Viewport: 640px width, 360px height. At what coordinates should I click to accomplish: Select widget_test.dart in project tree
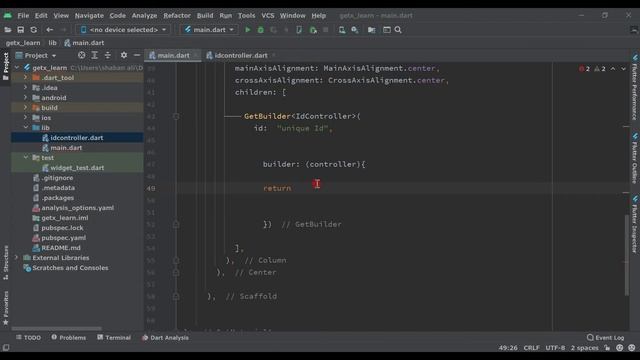(x=77, y=168)
